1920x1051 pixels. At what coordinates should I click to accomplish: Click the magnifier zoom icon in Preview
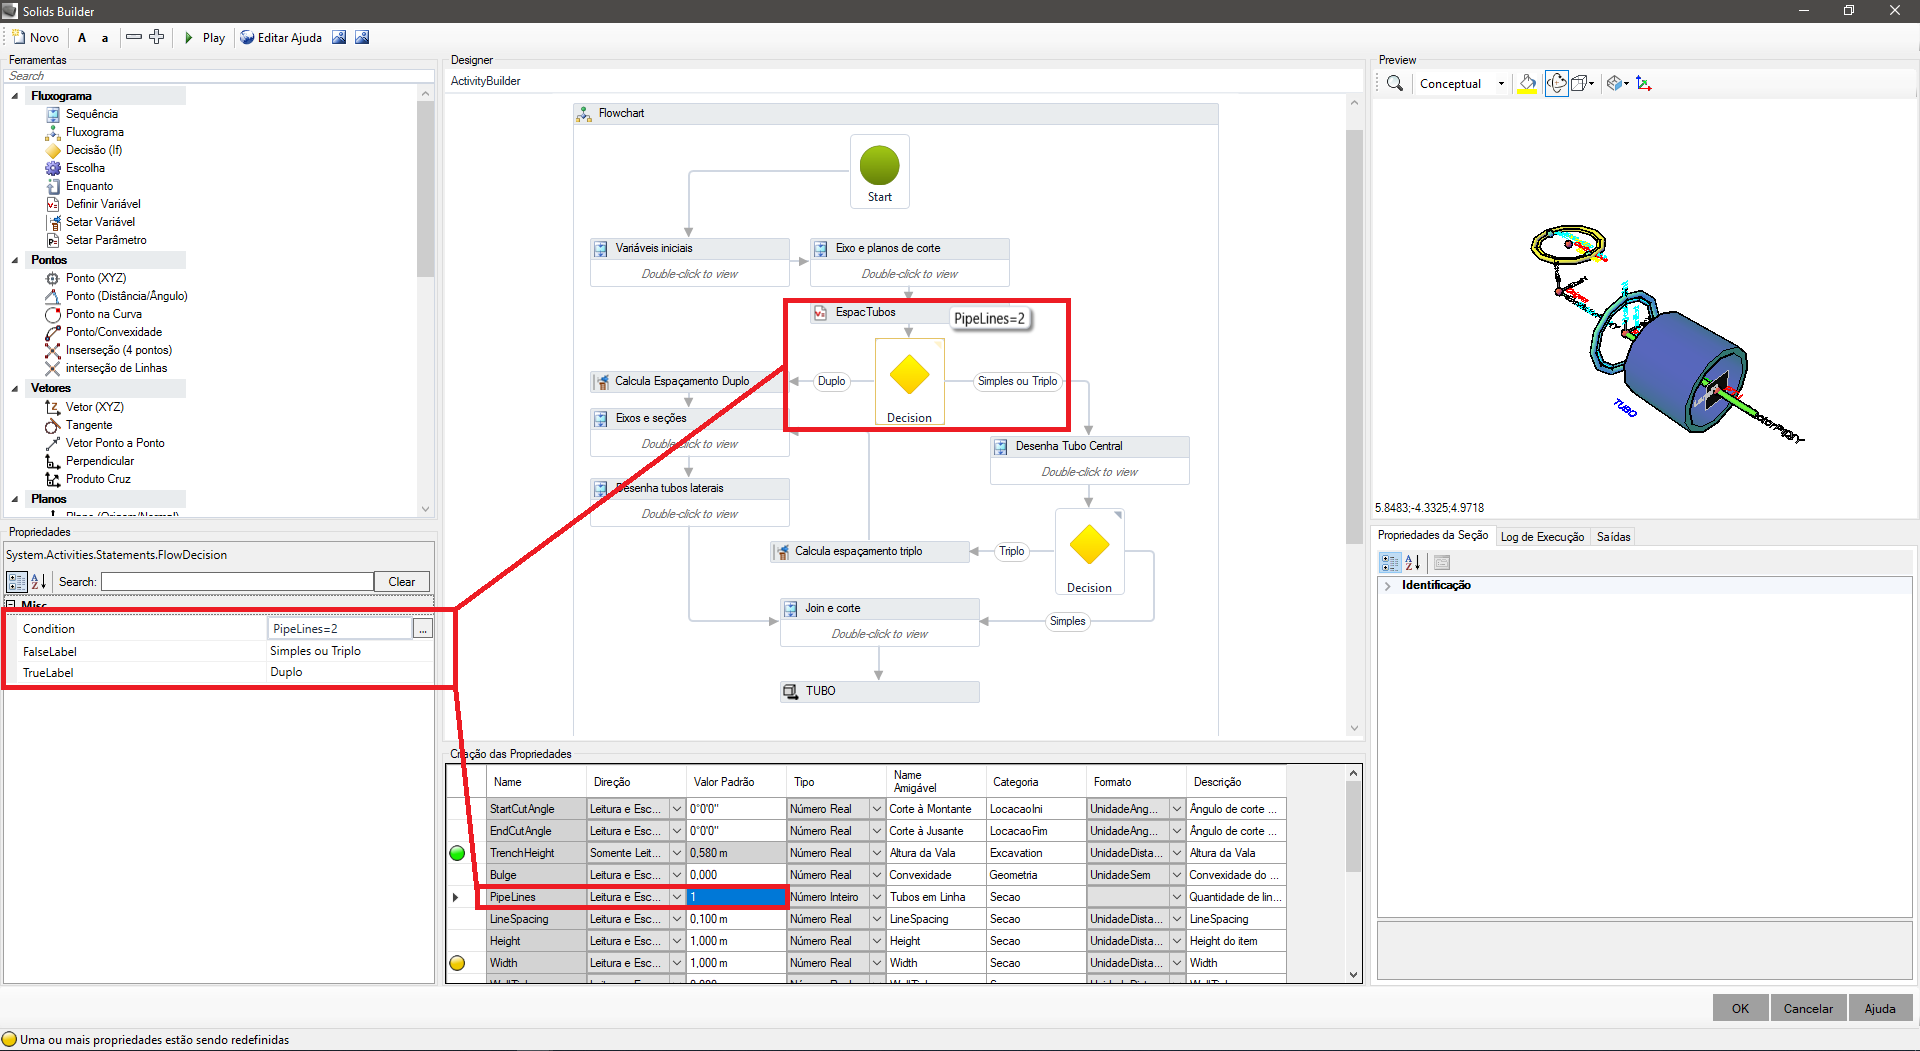click(x=1394, y=83)
